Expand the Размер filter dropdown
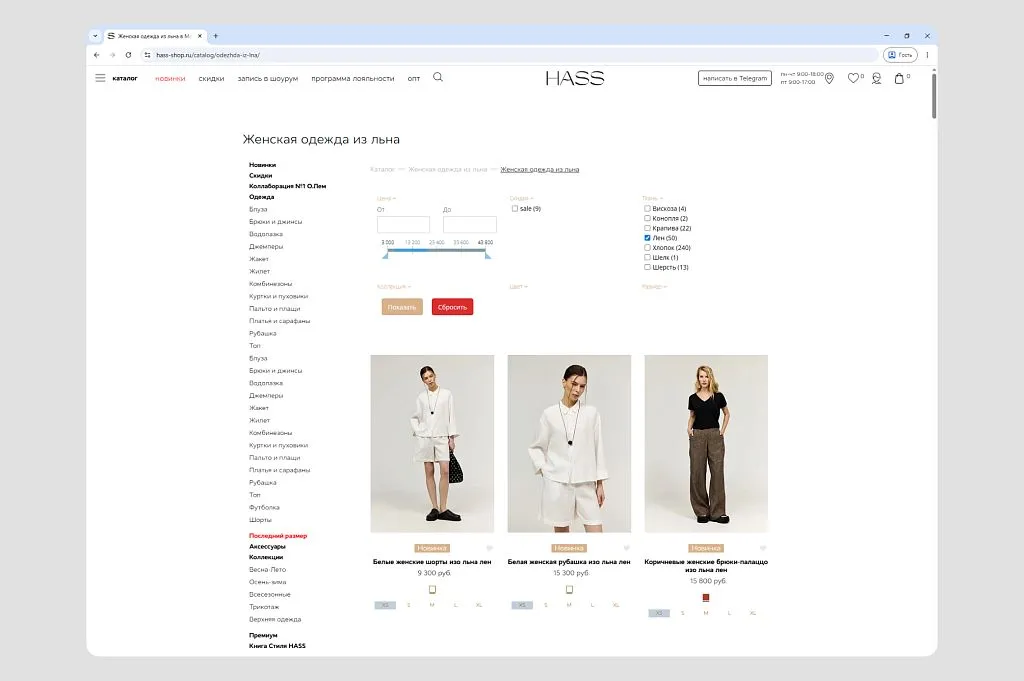The width and height of the screenshot is (1024, 681). pos(654,287)
